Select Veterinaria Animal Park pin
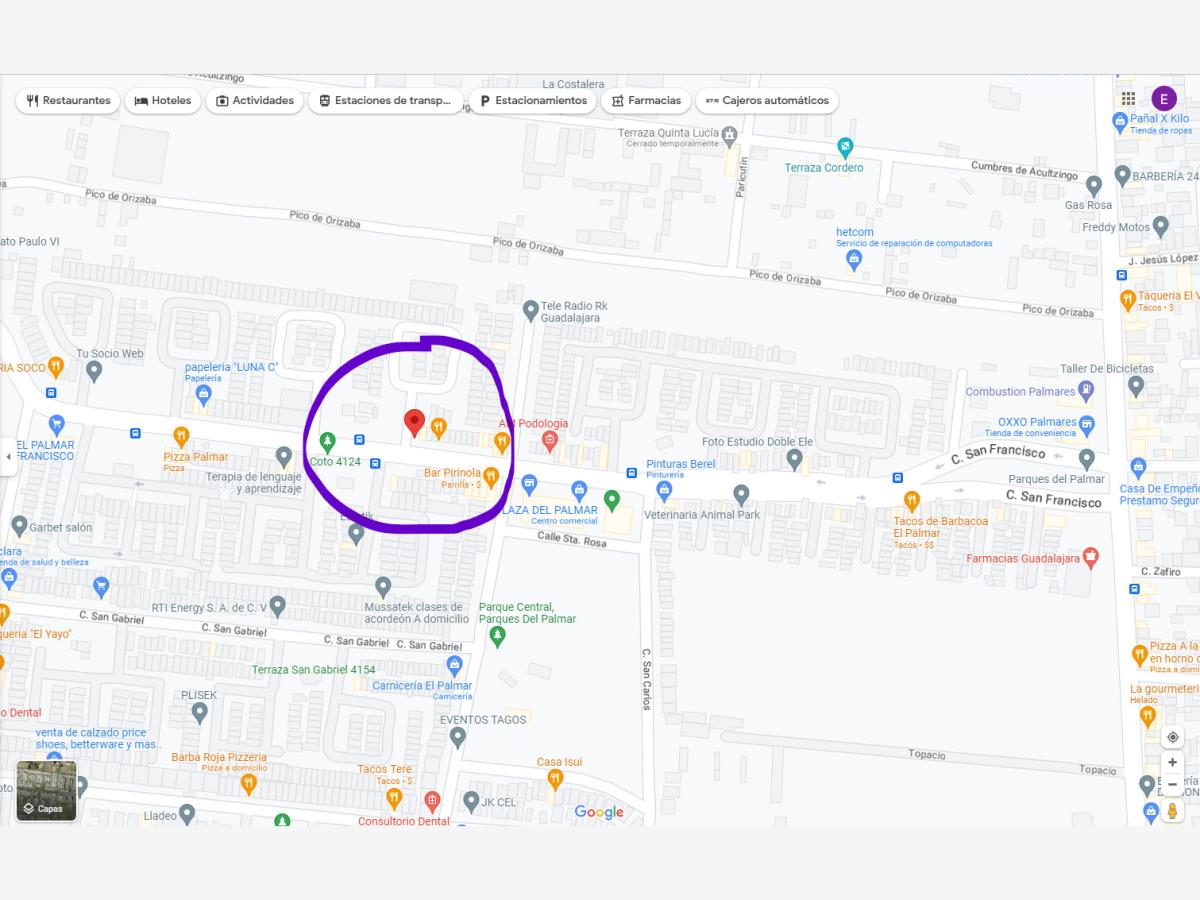1200x900 pixels. (741, 495)
